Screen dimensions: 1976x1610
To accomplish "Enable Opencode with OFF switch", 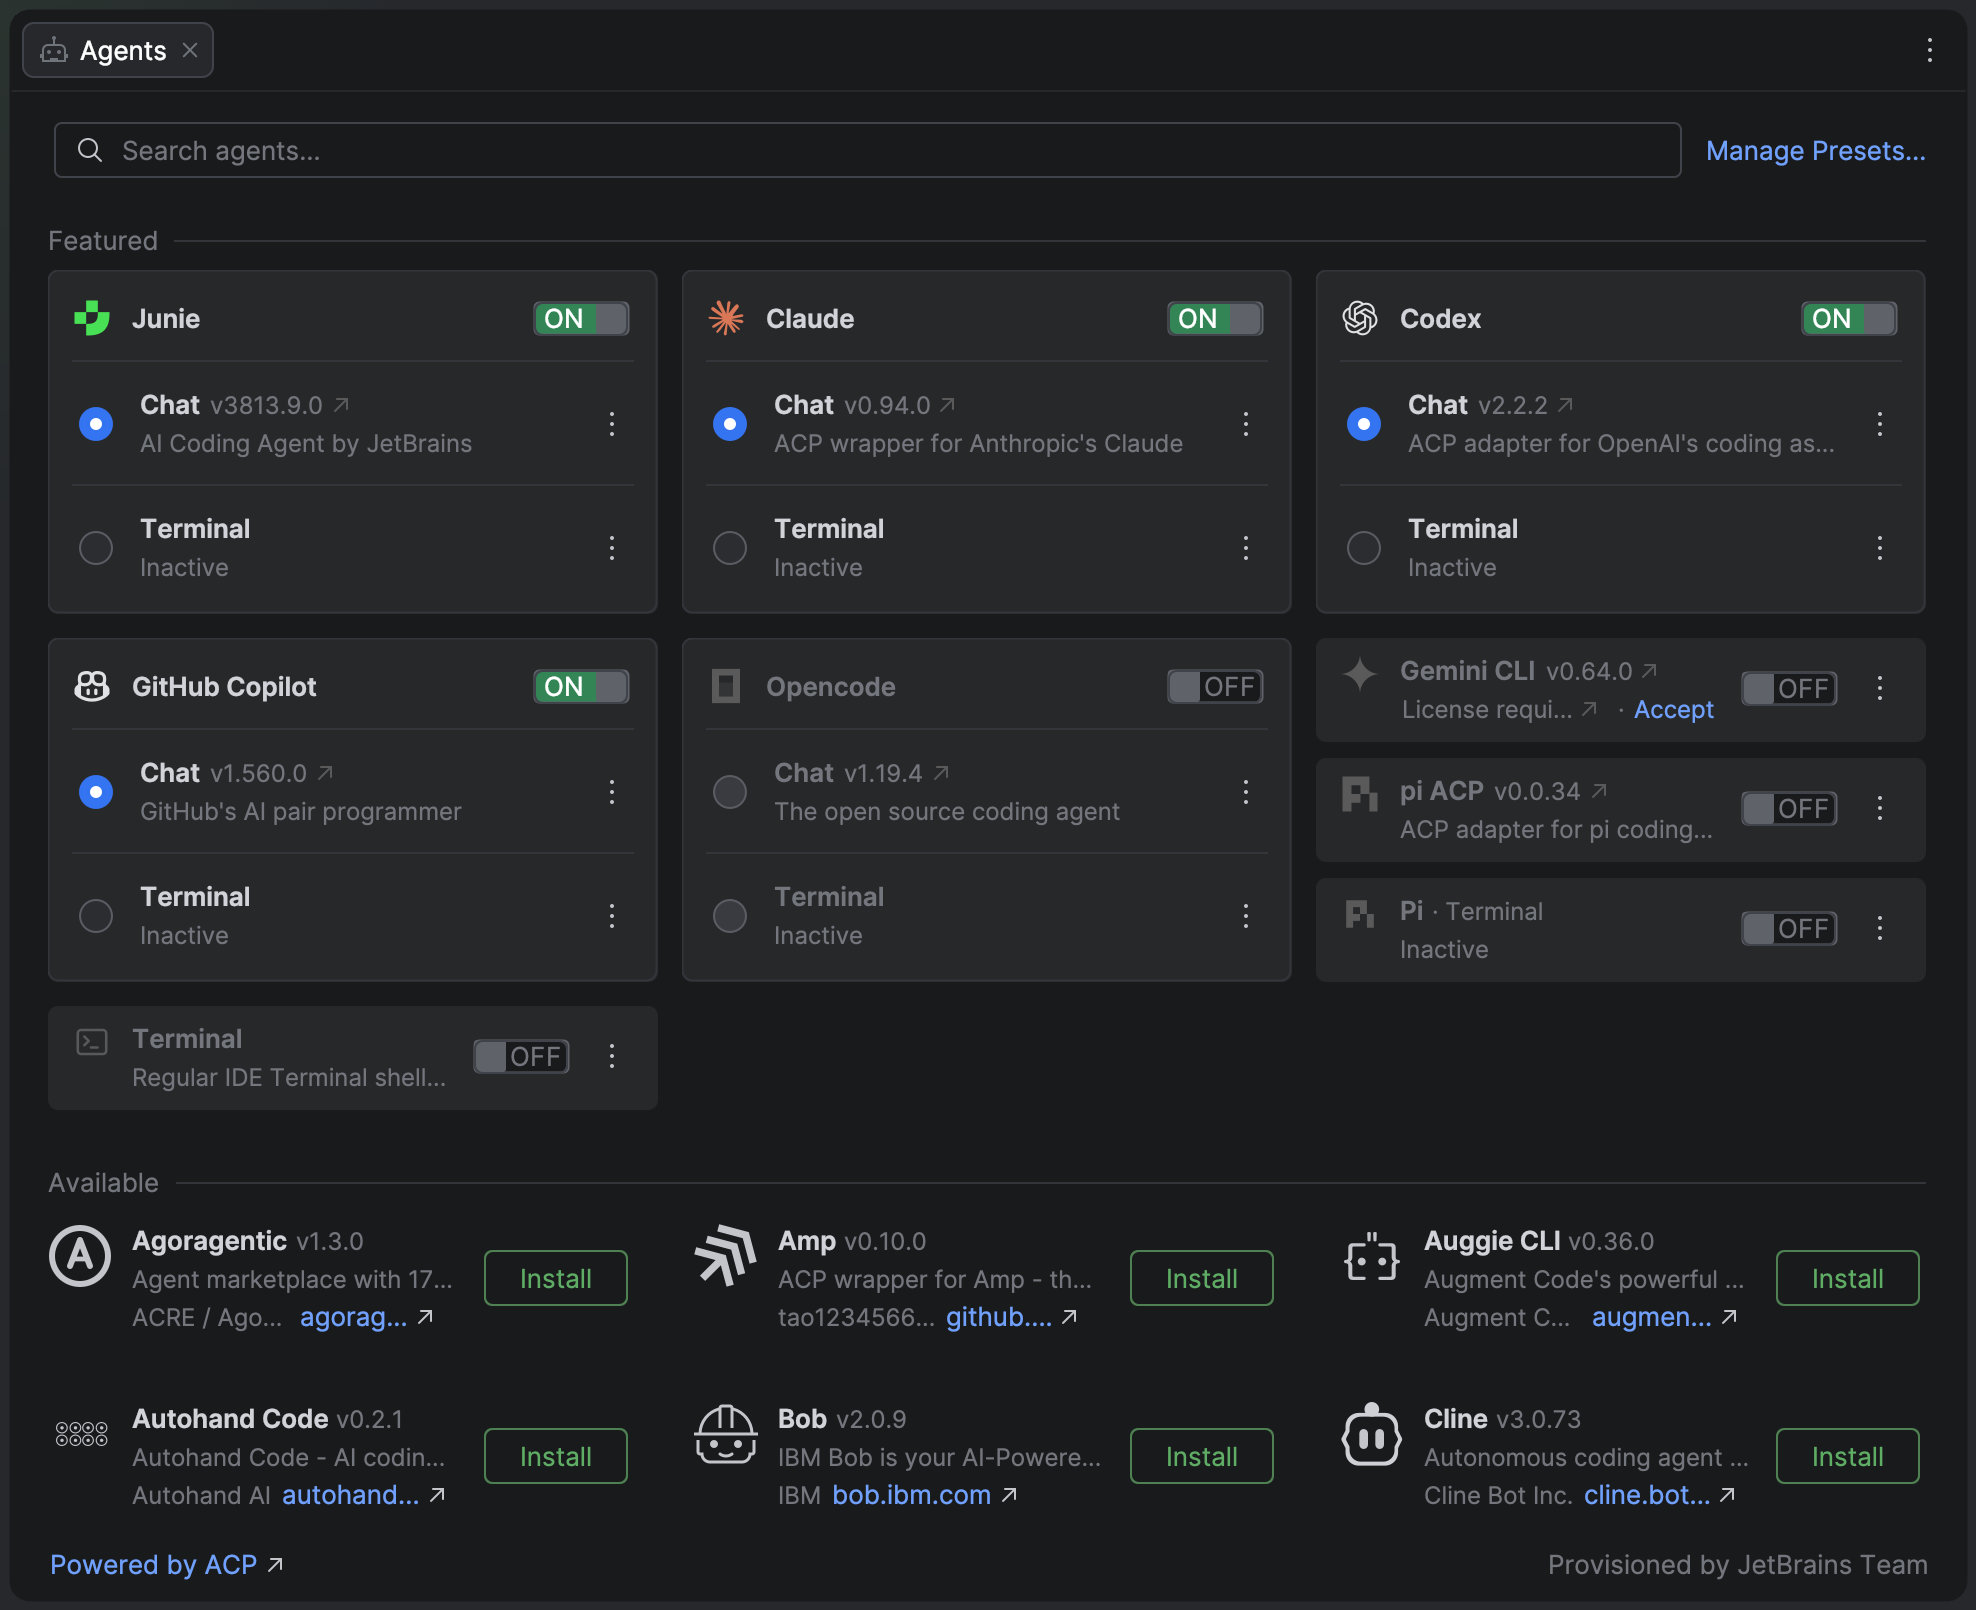I will pyautogui.click(x=1215, y=687).
